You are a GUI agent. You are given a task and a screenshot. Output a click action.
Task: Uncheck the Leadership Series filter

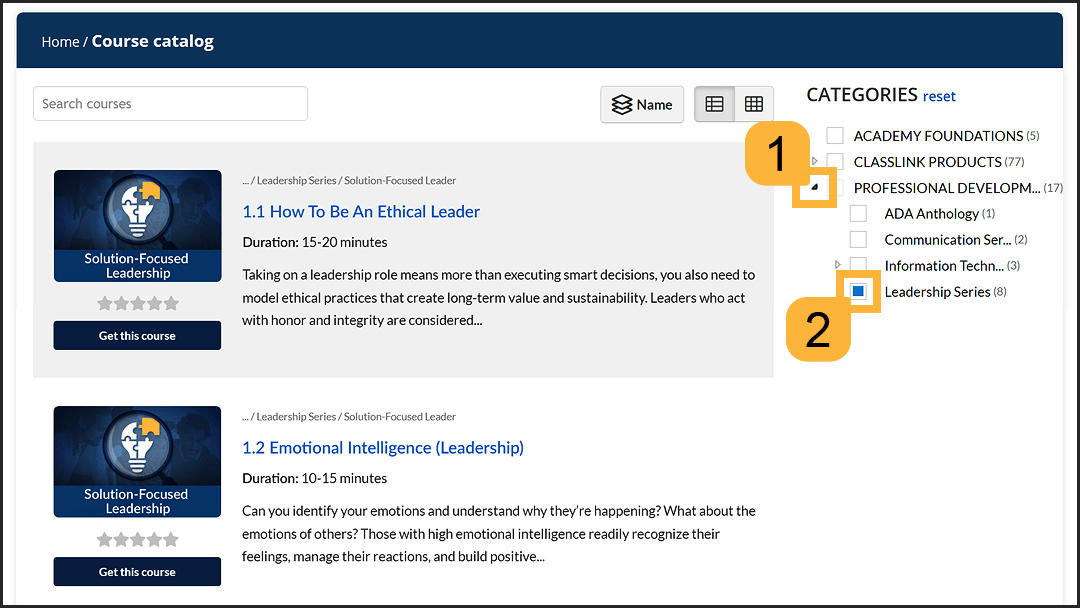(x=857, y=291)
